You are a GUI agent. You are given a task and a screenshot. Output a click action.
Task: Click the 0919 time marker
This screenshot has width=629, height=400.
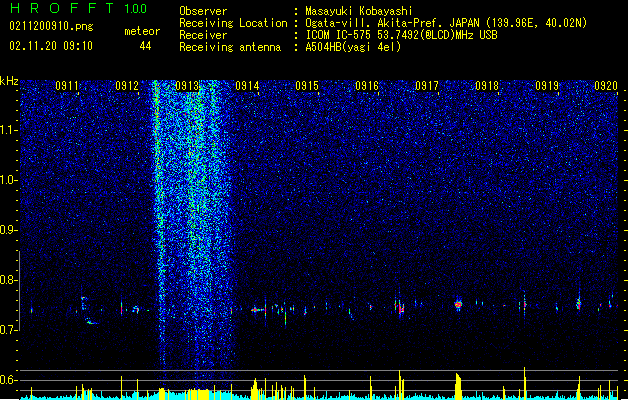[x=547, y=86]
